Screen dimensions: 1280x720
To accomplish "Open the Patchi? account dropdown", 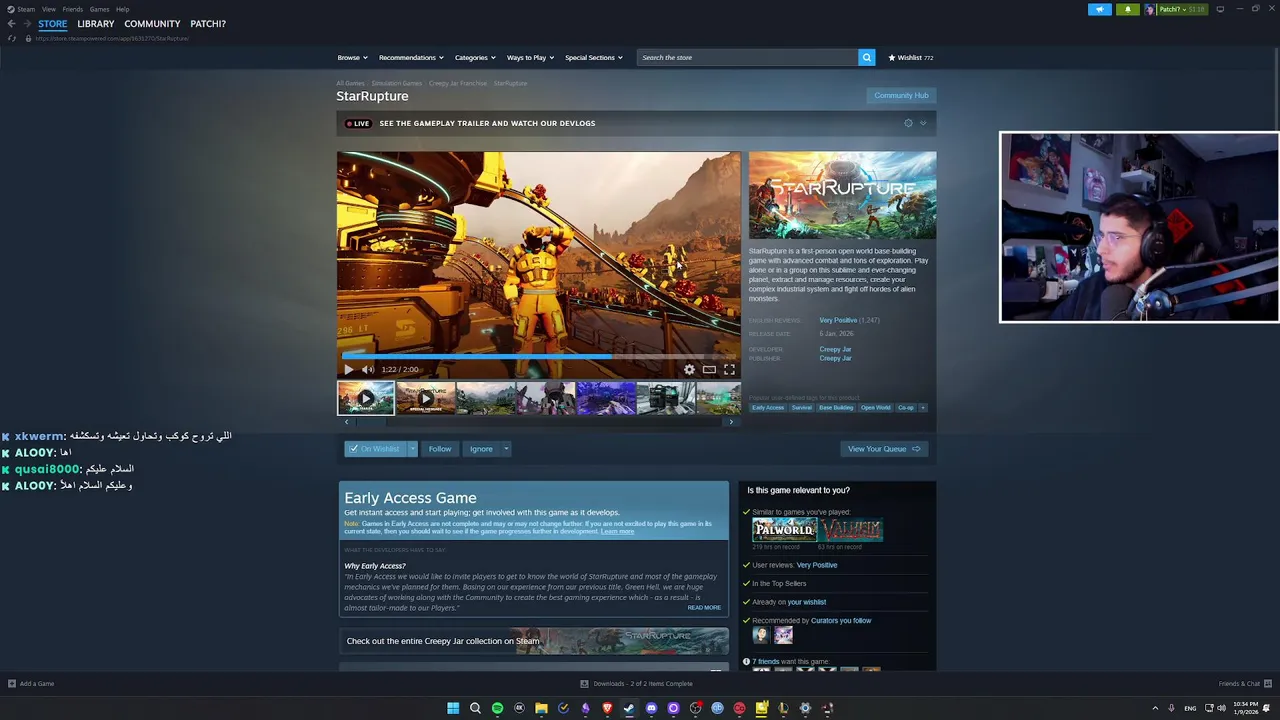I will pos(1176,9).
